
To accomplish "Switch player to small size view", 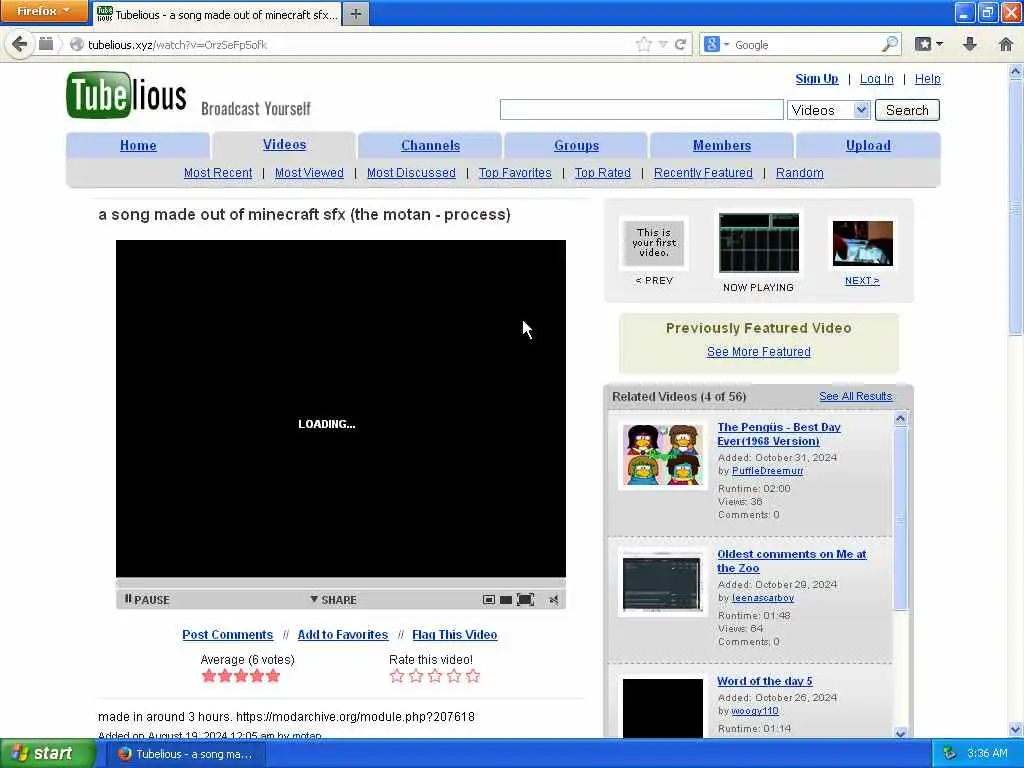I will (x=488, y=600).
